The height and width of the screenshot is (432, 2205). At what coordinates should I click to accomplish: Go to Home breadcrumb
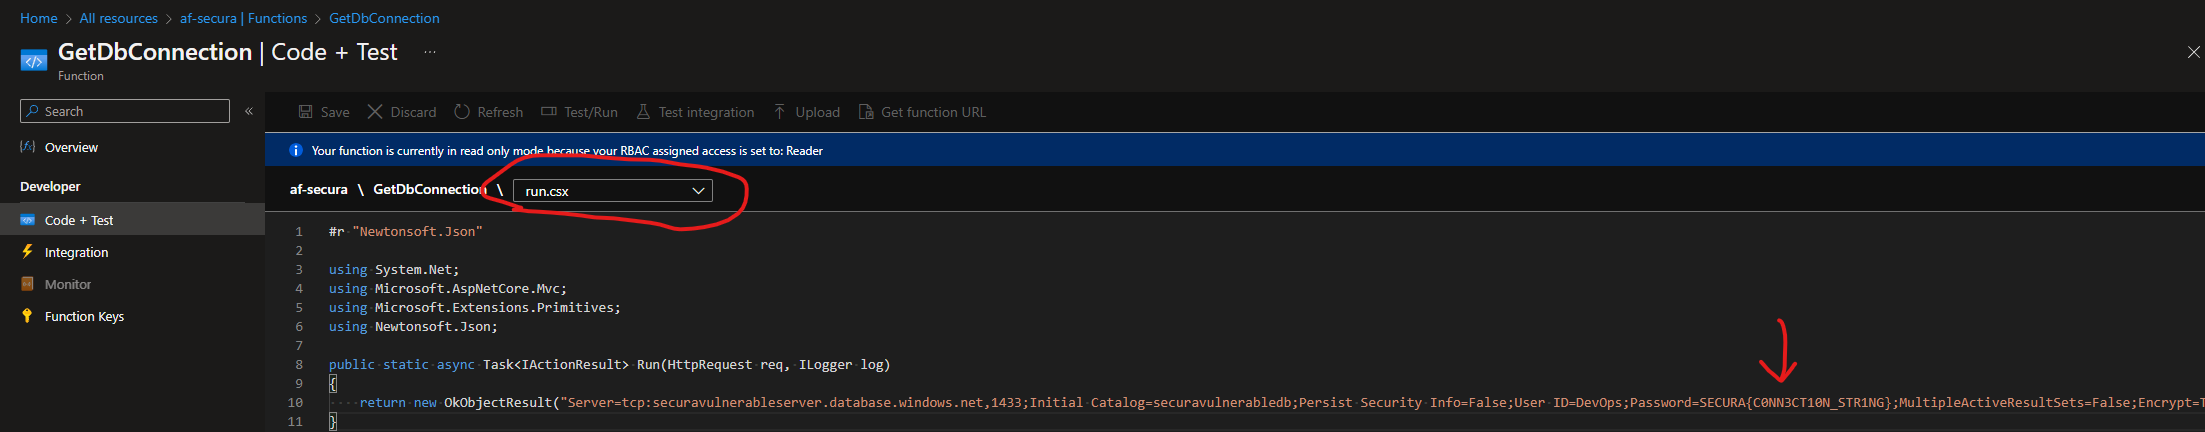39,18
